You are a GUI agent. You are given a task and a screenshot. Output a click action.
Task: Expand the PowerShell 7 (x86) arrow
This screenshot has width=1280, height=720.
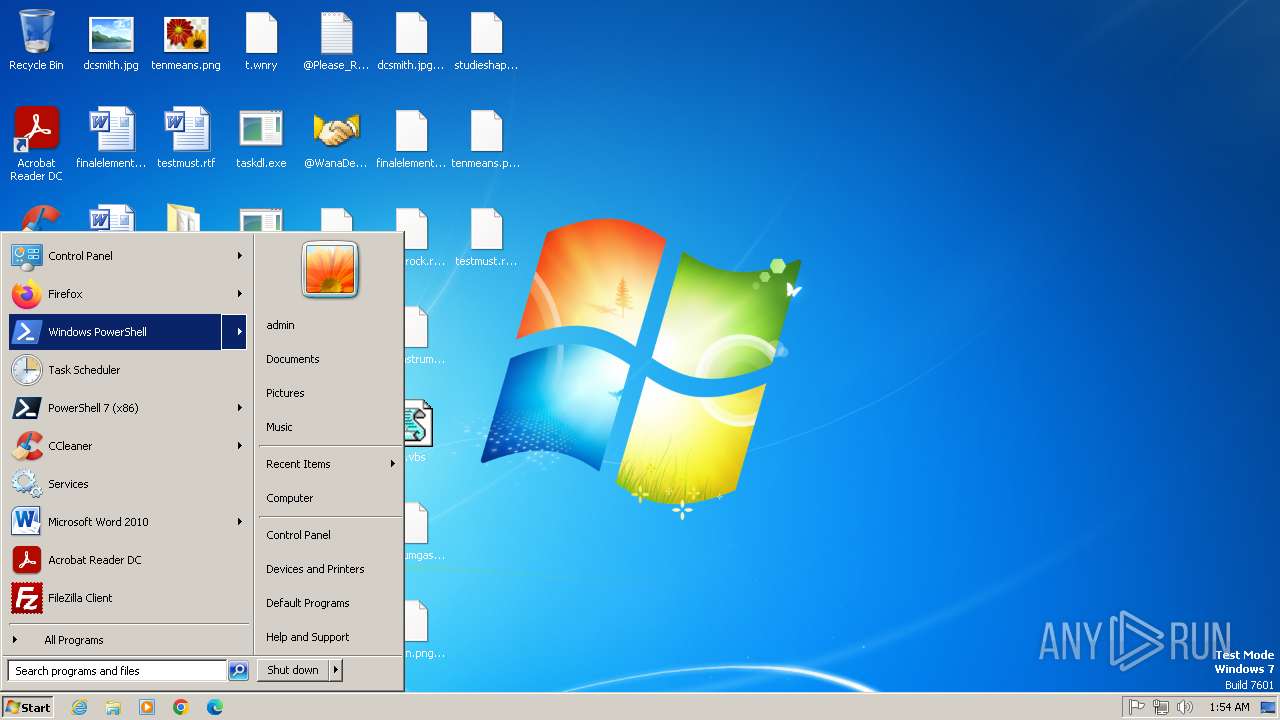(240, 408)
